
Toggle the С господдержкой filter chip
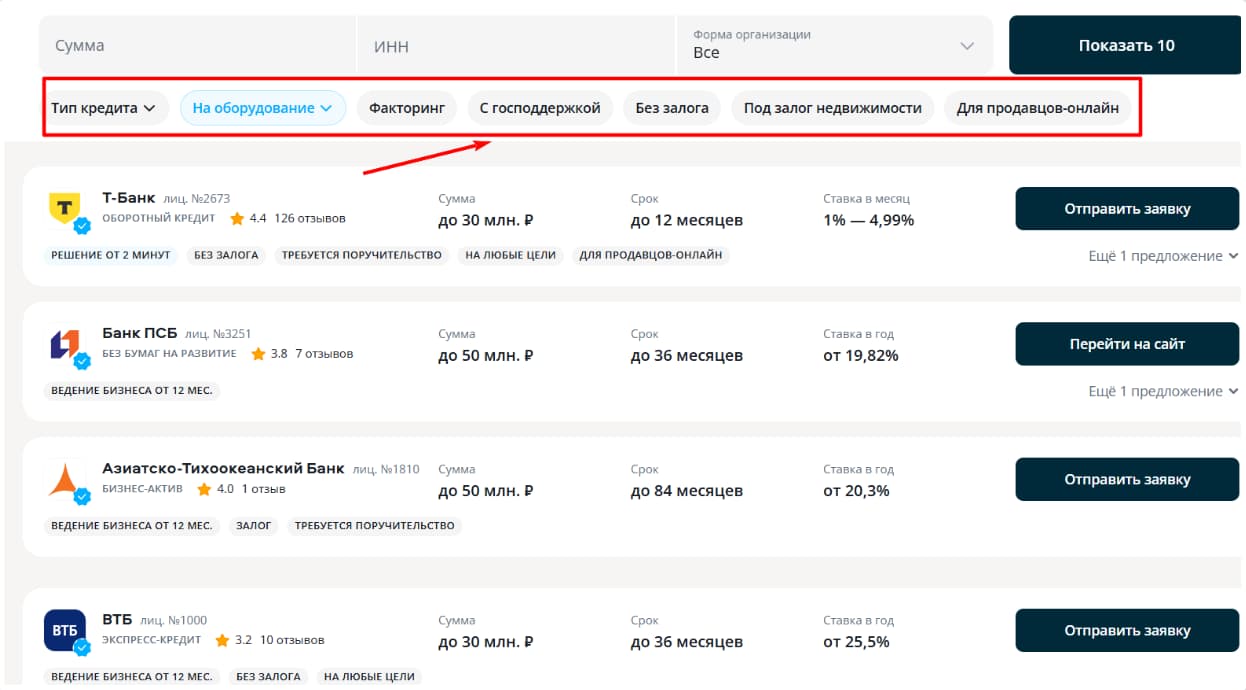540,108
